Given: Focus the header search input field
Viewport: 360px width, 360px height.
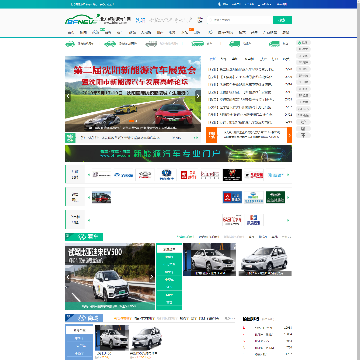Looking at the screenshot, I should click(x=239, y=20).
